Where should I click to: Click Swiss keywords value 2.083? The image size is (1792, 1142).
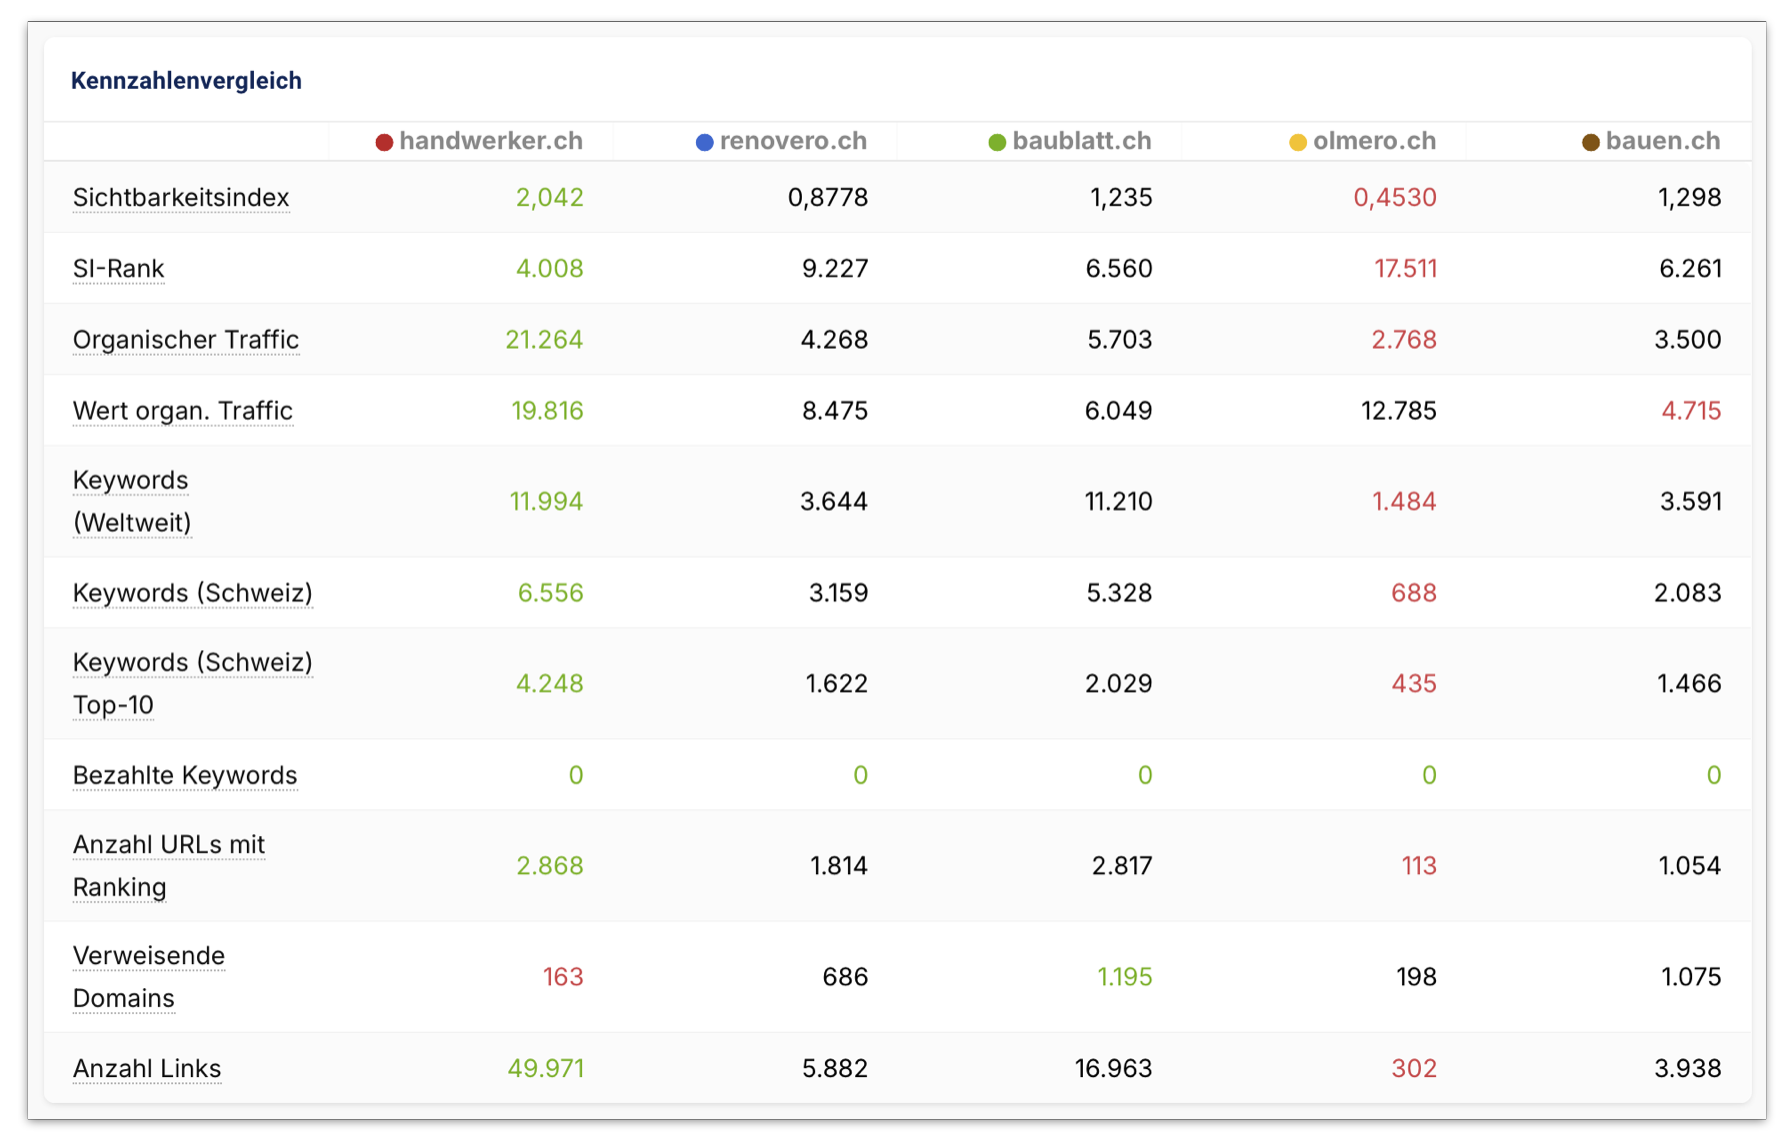coord(1688,593)
